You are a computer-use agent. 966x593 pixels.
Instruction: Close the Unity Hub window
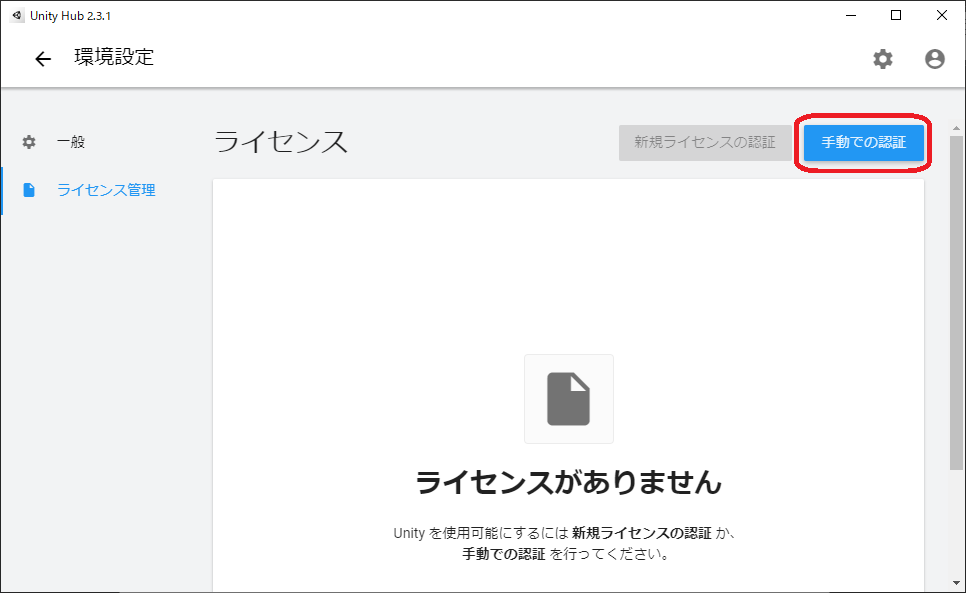click(x=942, y=15)
